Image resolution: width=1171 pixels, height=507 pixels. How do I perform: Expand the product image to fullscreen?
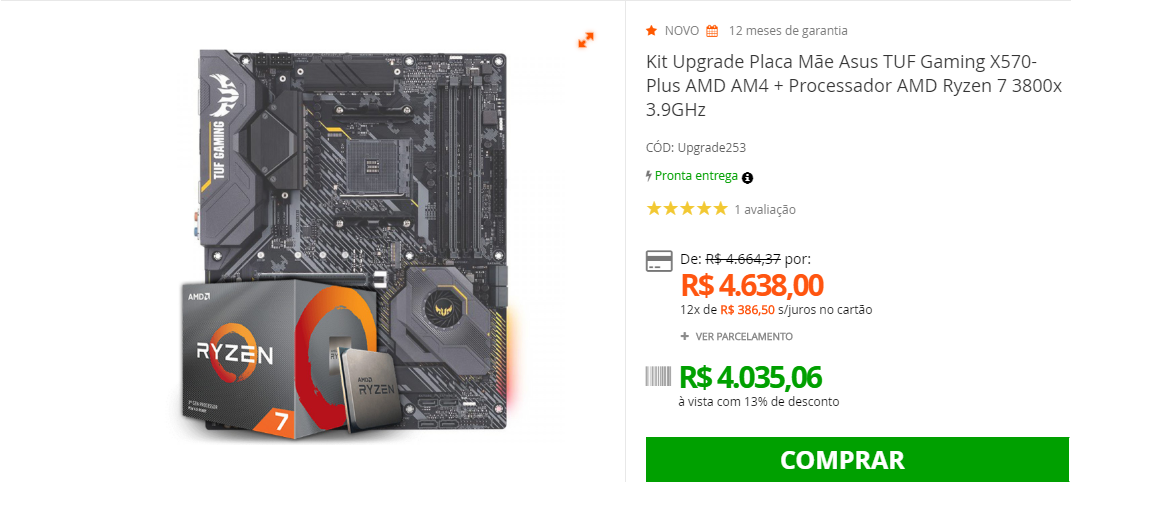[x=586, y=40]
